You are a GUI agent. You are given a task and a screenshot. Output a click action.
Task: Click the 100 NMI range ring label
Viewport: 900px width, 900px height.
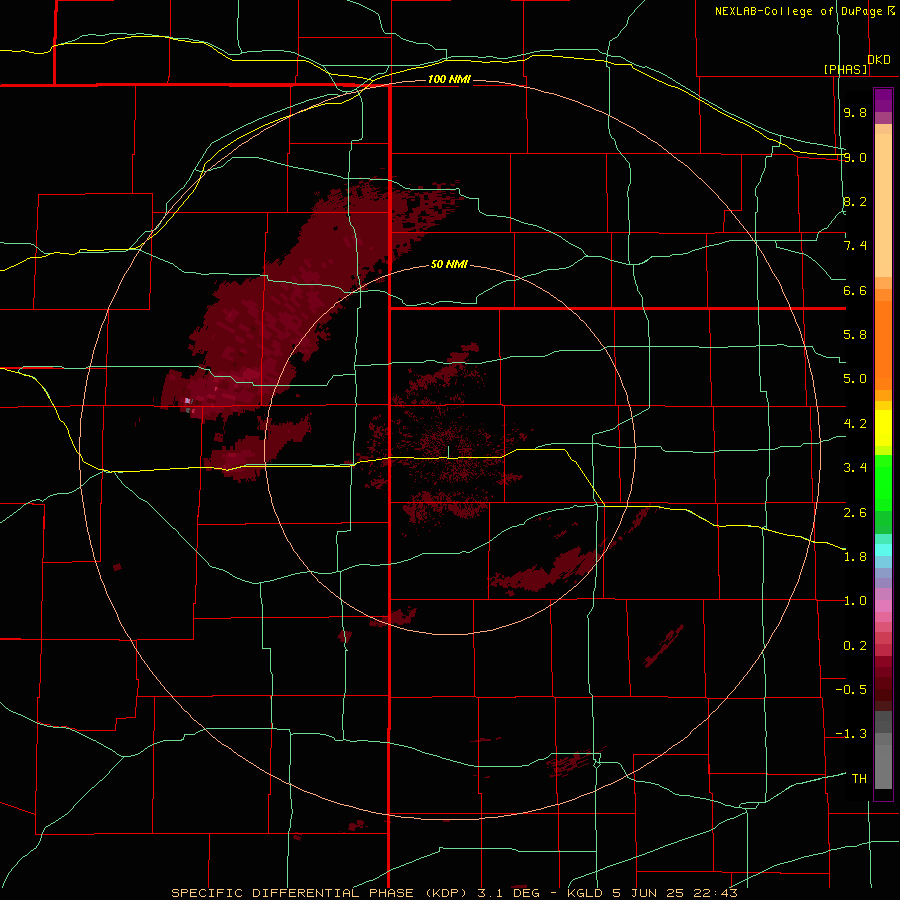(449, 79)
